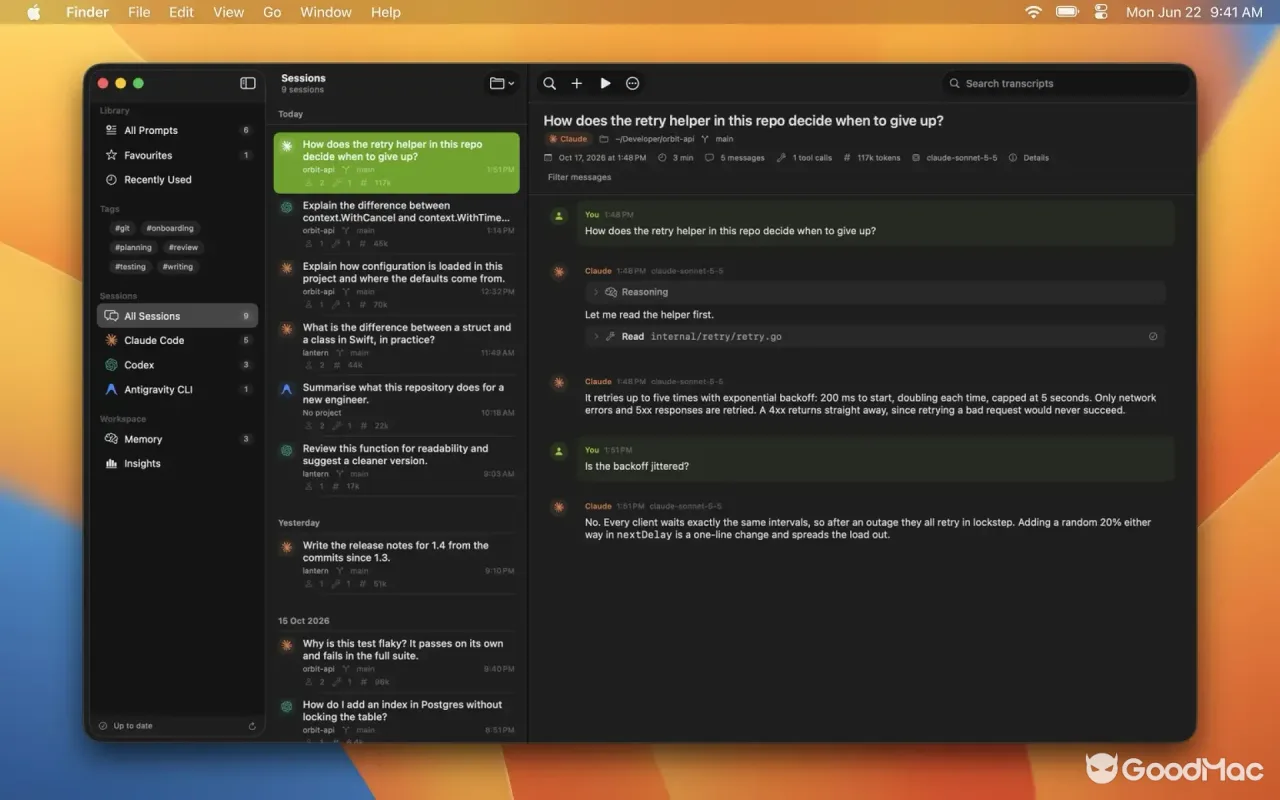Click the refresh icon beside Up to date
This screenshot has height=800, width=1280.
tap(252, 726)
